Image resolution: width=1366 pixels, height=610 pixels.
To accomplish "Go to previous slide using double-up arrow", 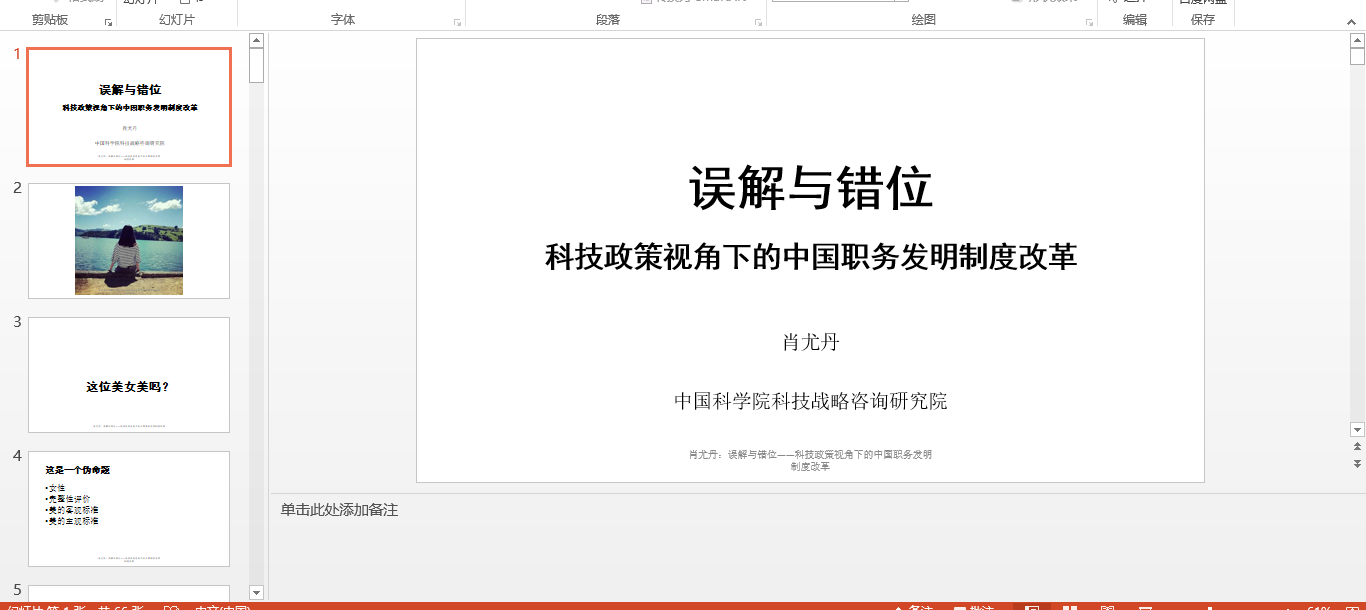I will (x=1357, y=447).
